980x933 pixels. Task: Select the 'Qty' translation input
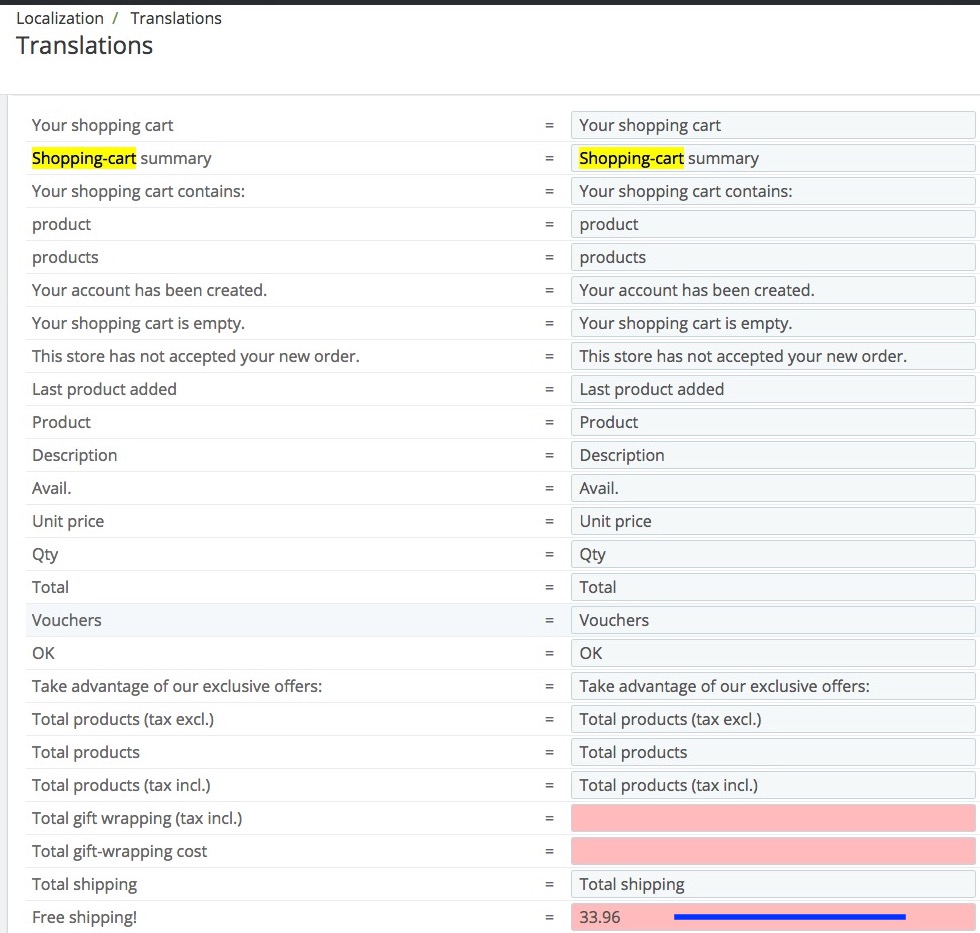click(773, 554)
